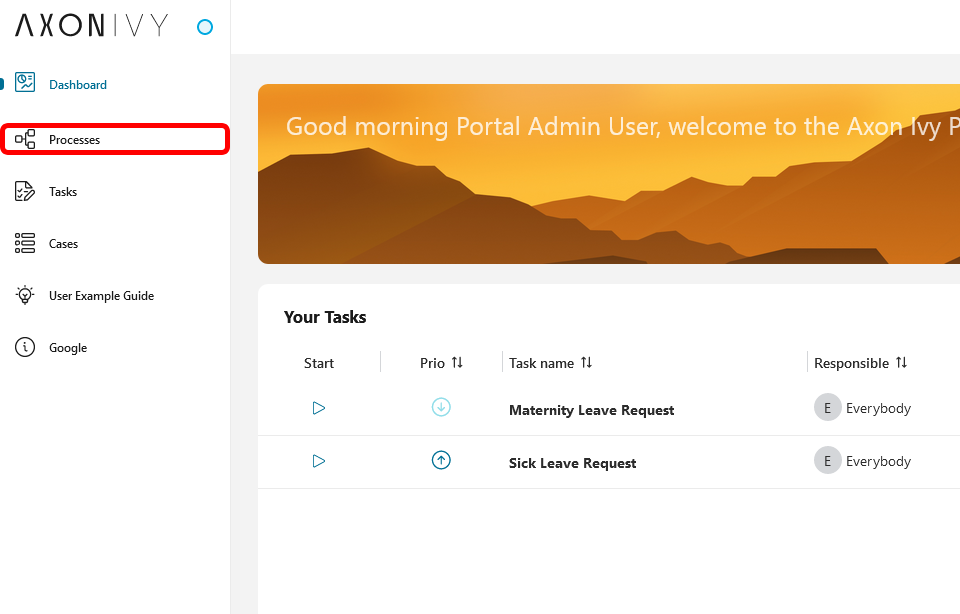This screenshot has width=960, height=614.
Task: Click the Your Tasks widget title
Action: coord(325,317)
